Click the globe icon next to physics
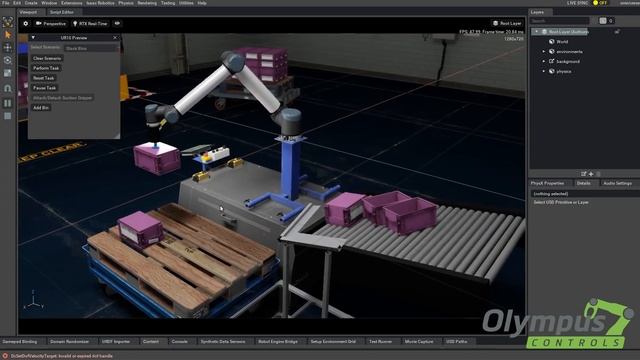640x360 pixels. click(x=551, y=71)
